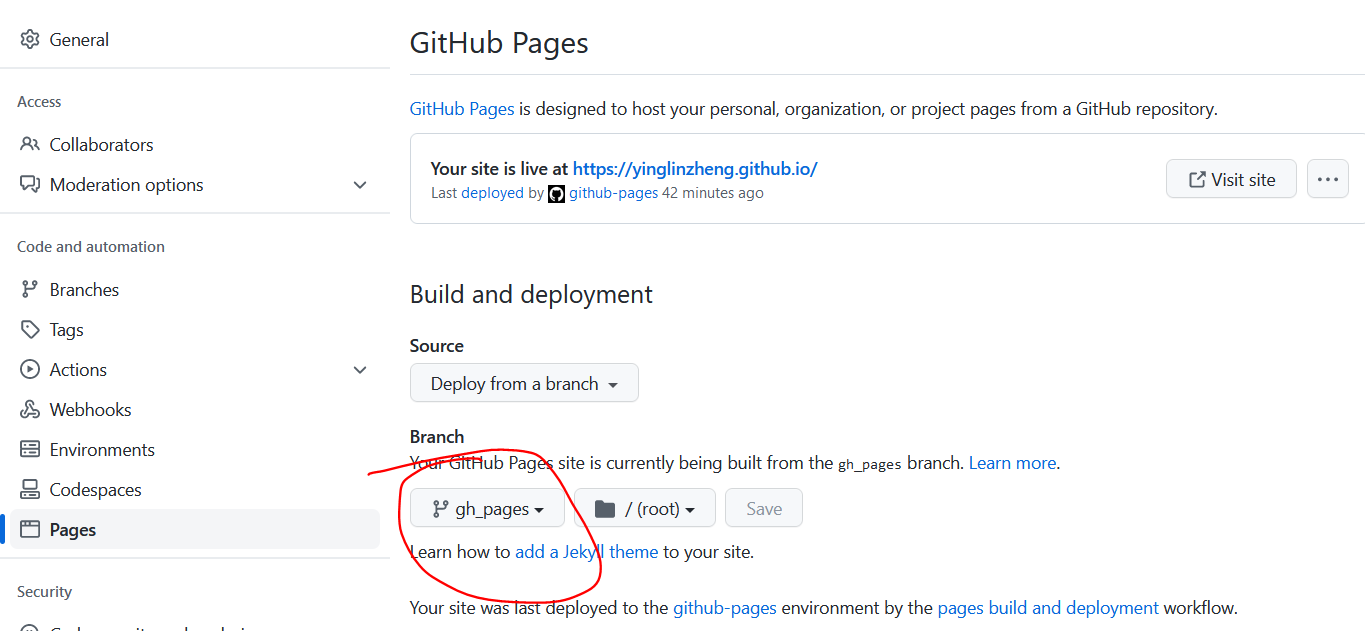This screenshot has height=631, width=1365.
Task: Click the external link icon in Visit site
Action: click(x=1197, y=179)
